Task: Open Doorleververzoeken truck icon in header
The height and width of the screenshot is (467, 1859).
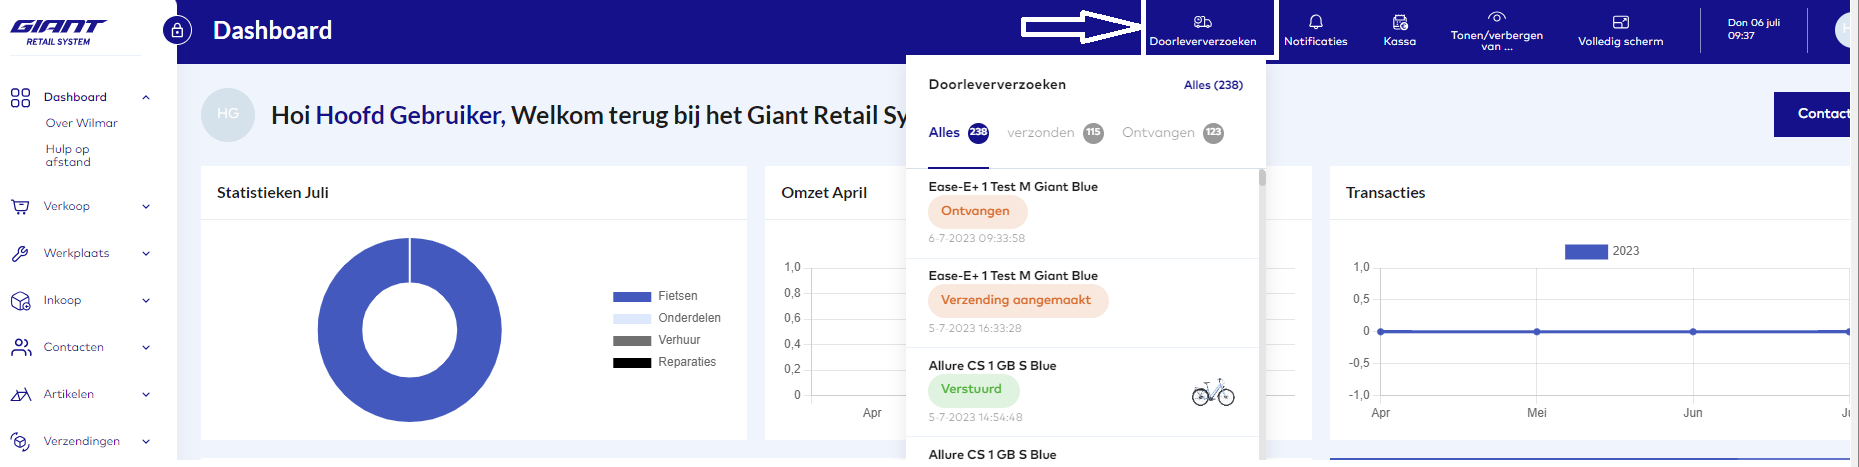Action: pyautogui.click(x=1202, y=22)
